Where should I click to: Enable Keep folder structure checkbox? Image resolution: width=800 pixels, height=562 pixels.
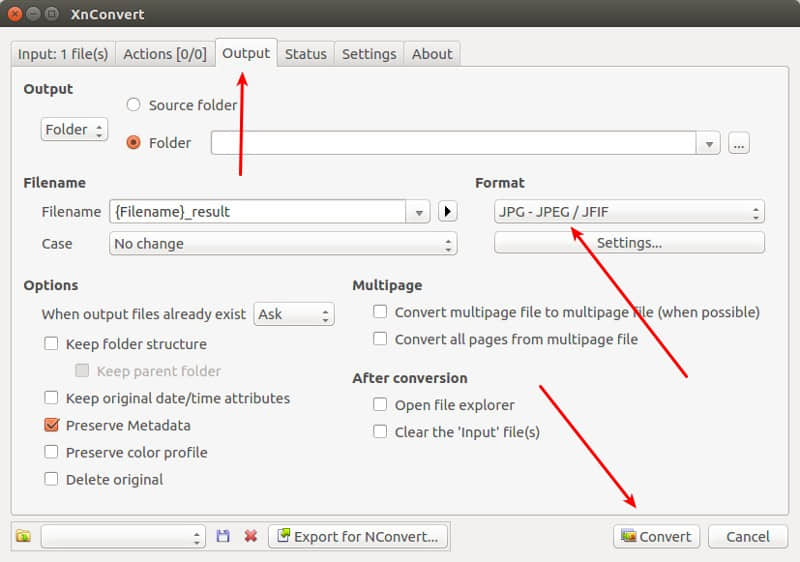click(52, 344)
